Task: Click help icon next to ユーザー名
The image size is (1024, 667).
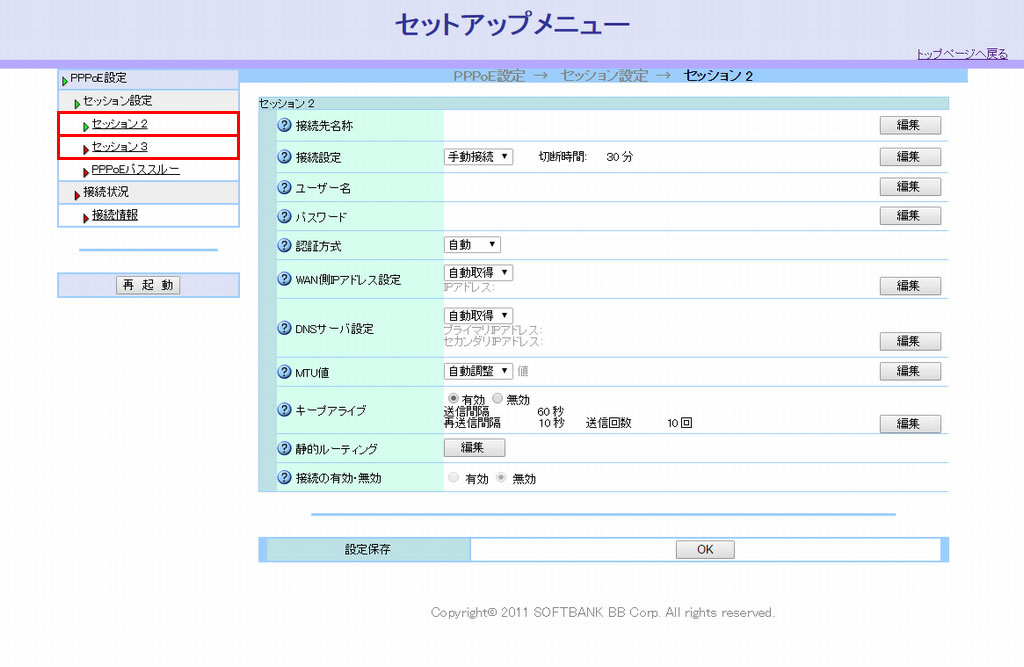Action: pos(284,187)
